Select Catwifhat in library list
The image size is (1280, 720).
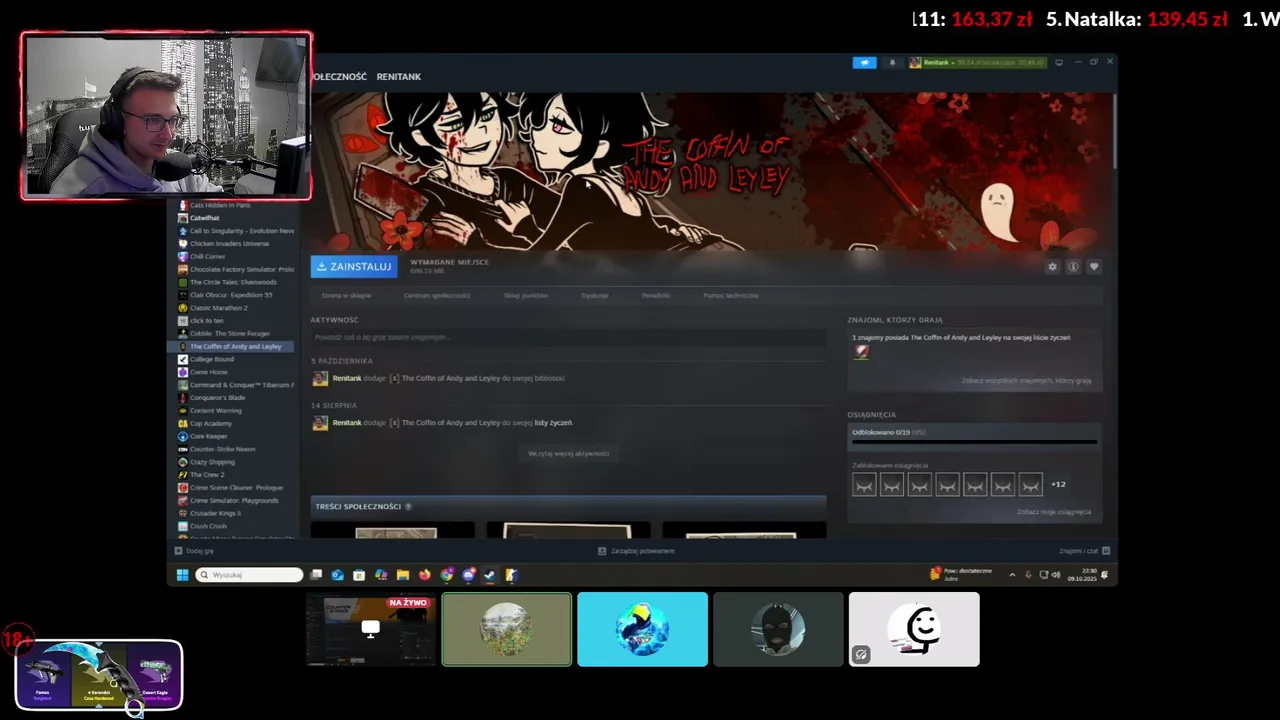[x=205, y=218]
